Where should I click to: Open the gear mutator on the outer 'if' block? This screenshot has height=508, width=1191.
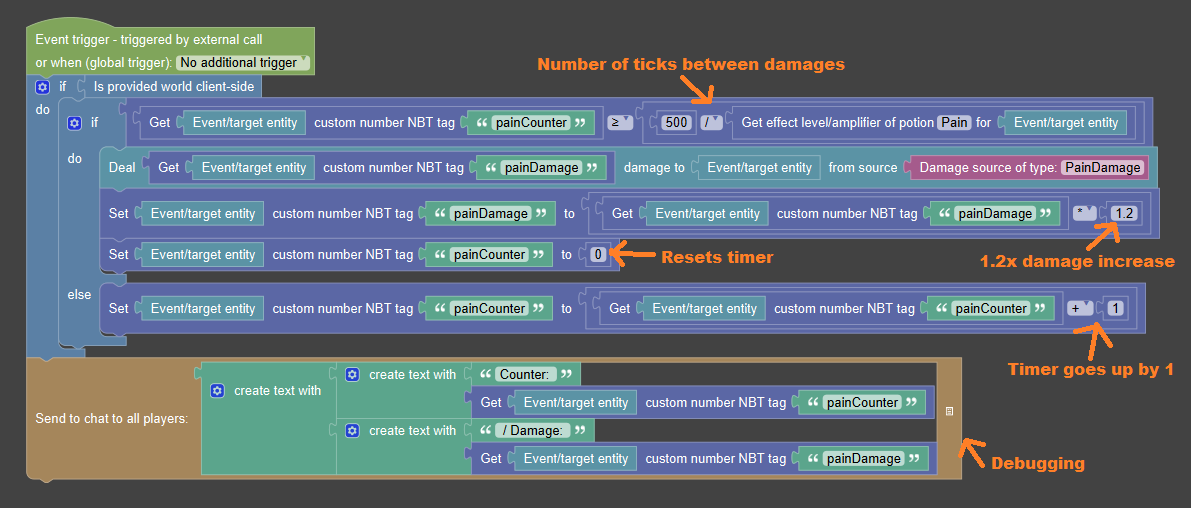click(43, 87)
